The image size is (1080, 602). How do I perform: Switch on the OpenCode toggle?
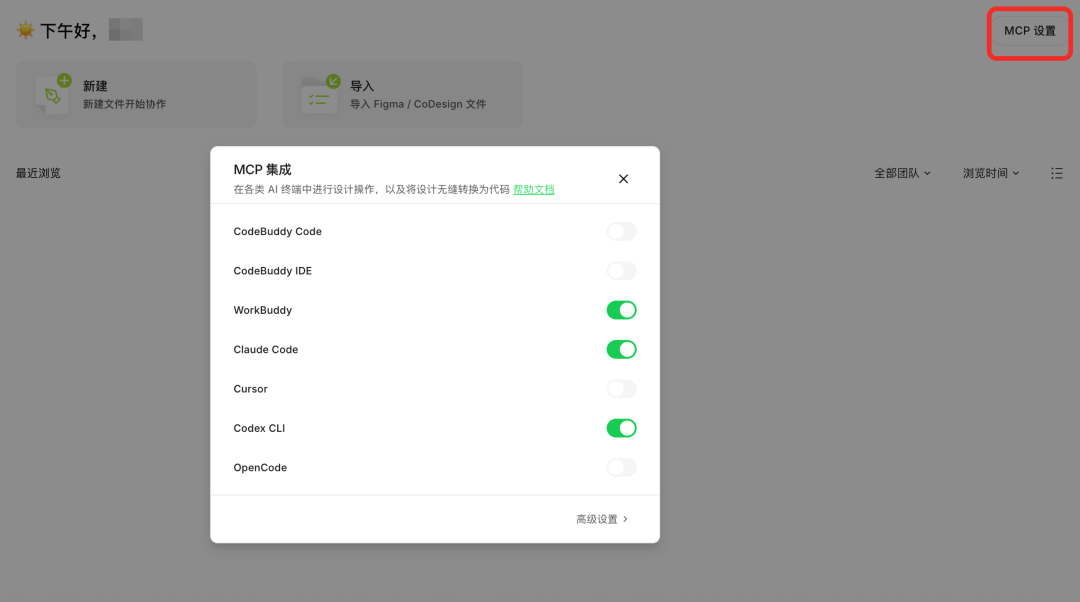tap(621, 467)
